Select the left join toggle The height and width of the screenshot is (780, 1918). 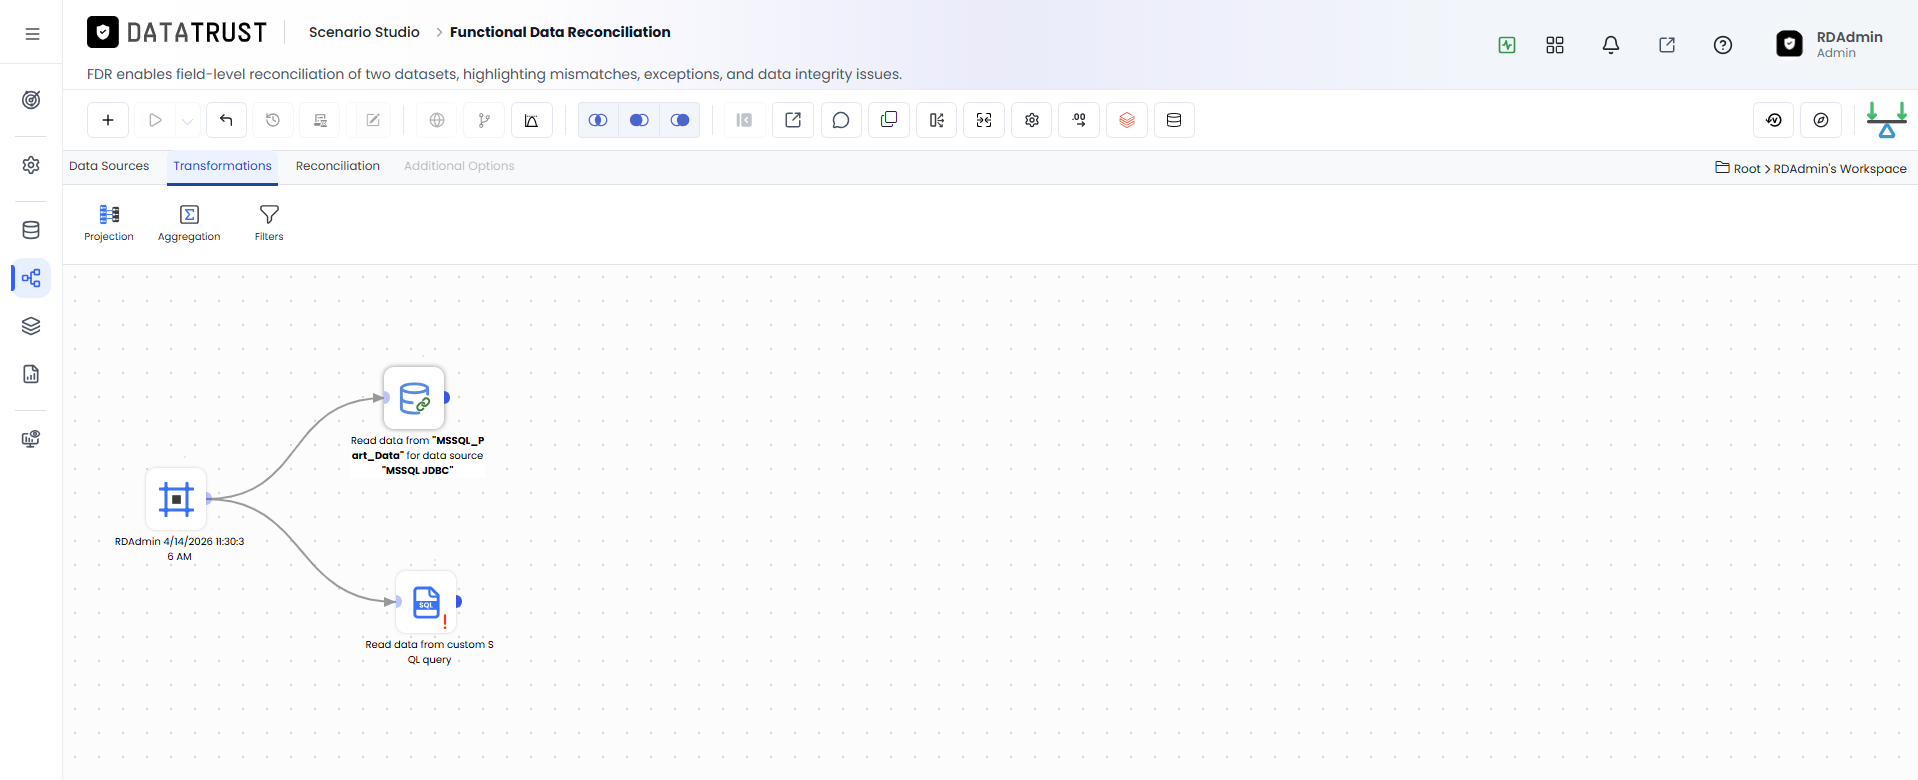(639, 120)
